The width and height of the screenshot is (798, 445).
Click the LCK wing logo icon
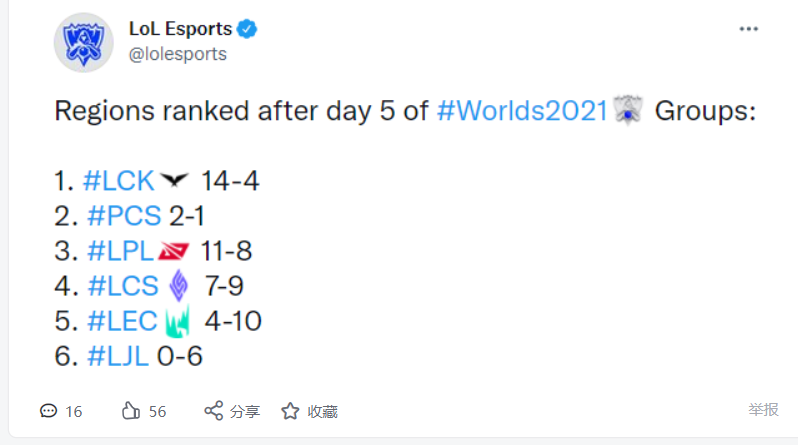[x=174, y=180]
